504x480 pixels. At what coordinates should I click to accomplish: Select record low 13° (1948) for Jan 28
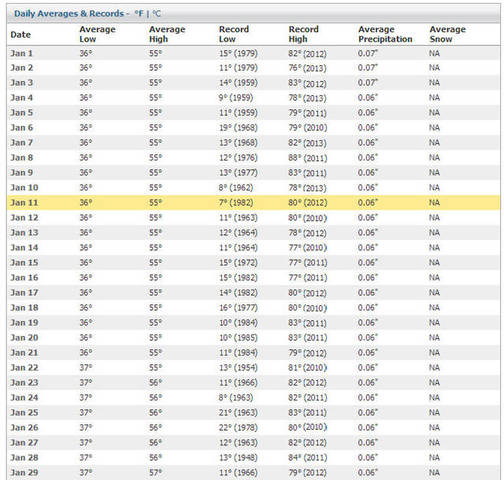click(238, 458)
